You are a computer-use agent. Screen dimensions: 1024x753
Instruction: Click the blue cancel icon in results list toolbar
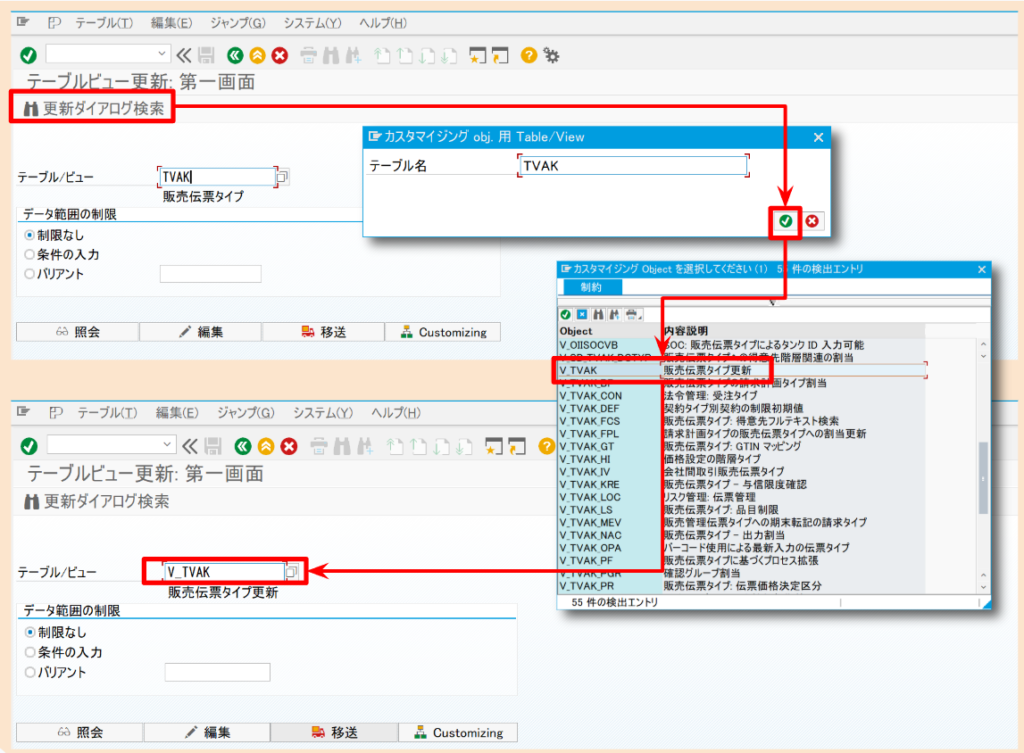(581, 315)
